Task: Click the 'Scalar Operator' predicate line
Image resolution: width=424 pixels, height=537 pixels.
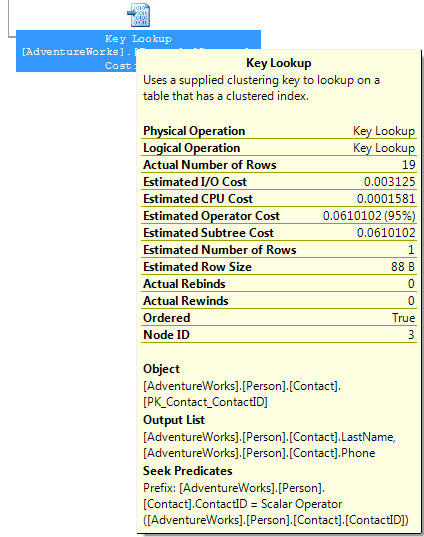Action: (x=242, y=504)
